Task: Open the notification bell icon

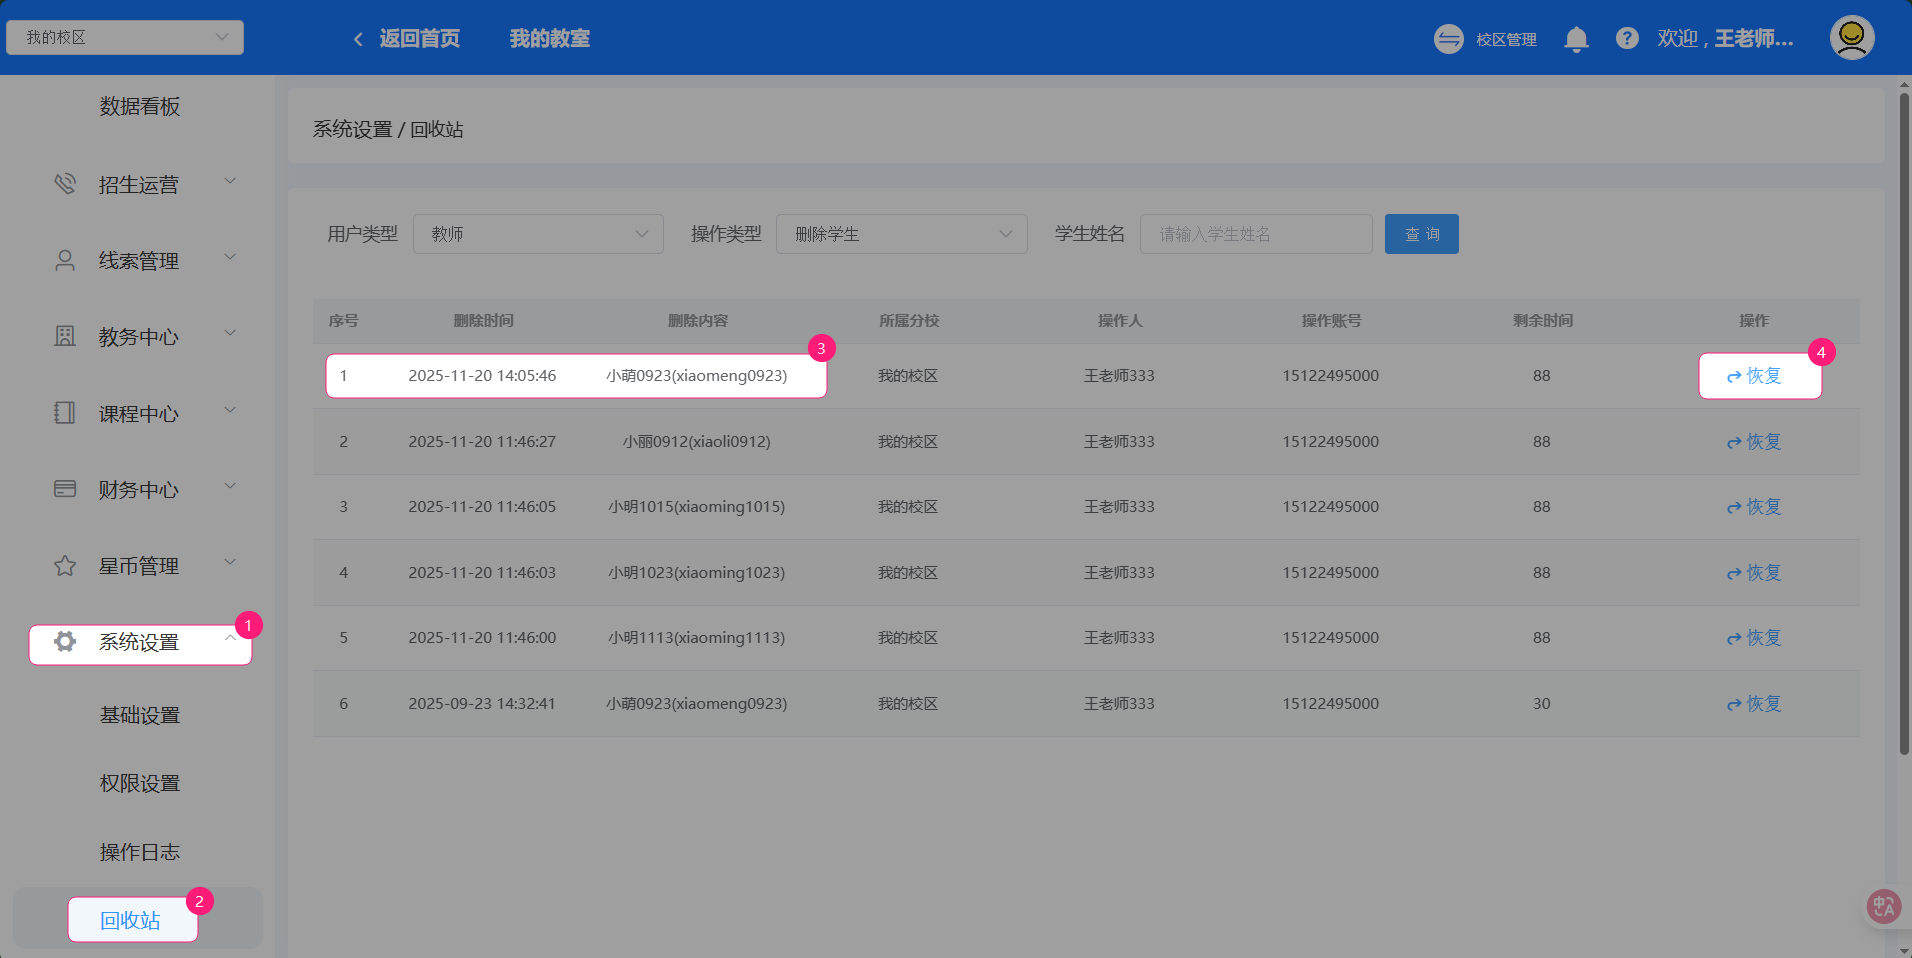Action: pyautogui.click(x=1577, y=38)
